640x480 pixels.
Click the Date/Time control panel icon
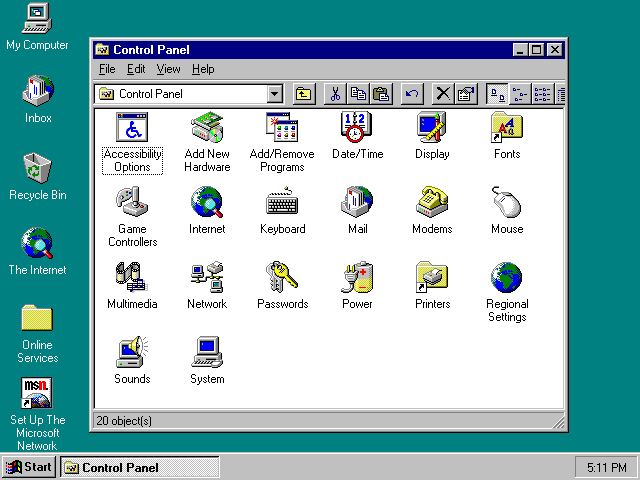[x=357, y=127]
